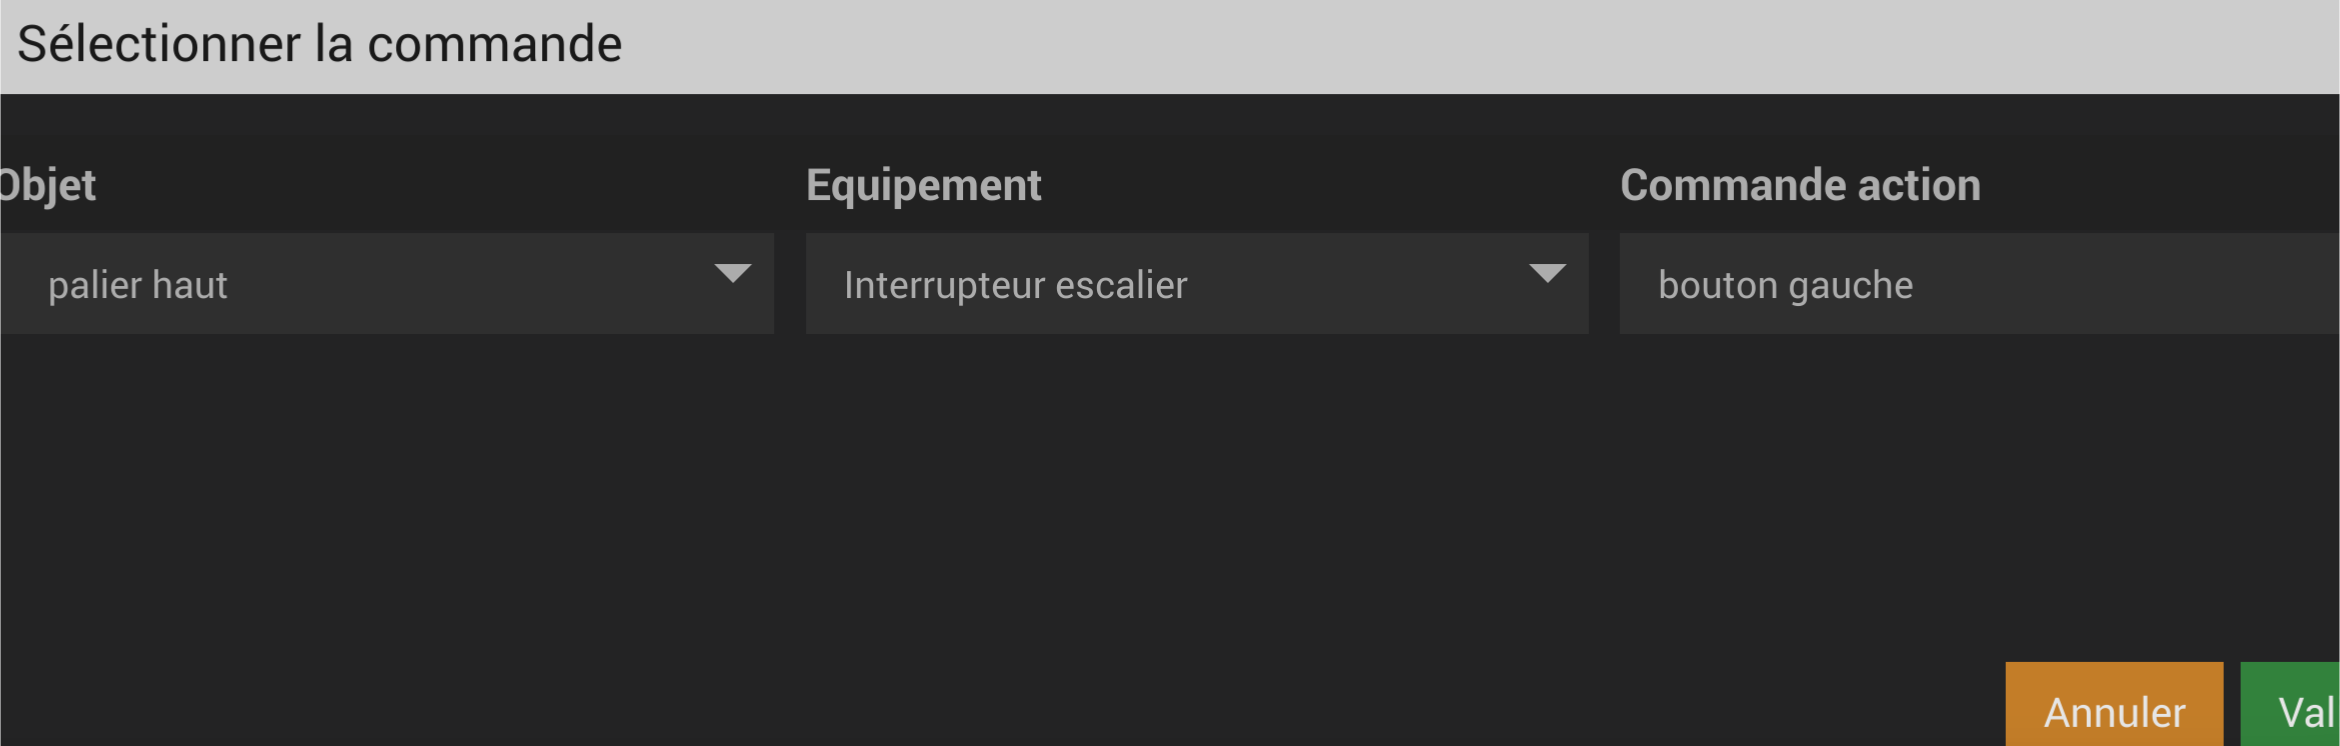This screenshot has height=746, width=2340.
Task: Click the Commande action column label
Action: click(1799, 186)
